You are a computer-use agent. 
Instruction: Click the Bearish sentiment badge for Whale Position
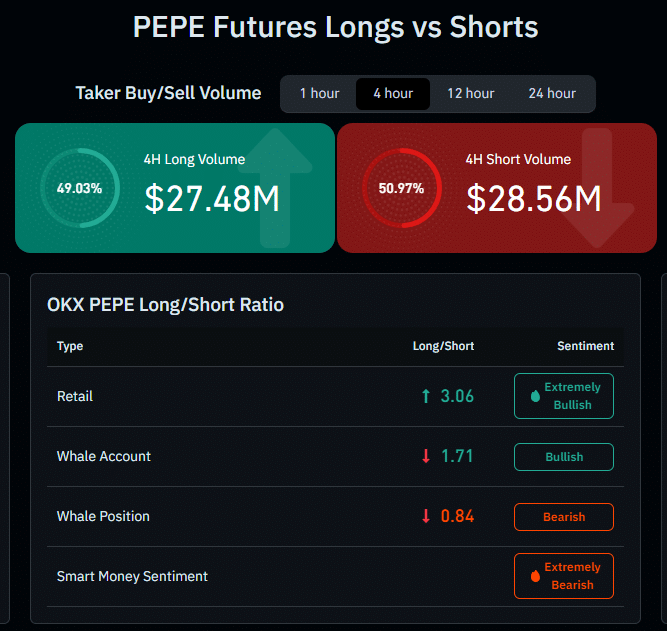tap(564, 517)
